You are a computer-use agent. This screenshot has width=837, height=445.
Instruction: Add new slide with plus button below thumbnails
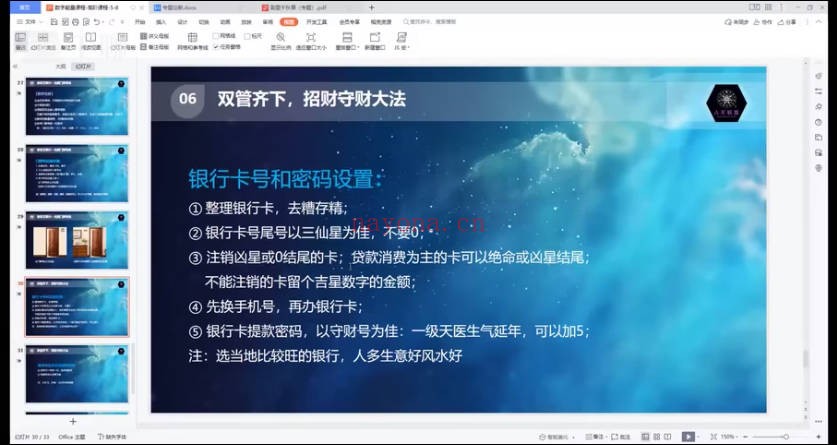pos(73,421)
